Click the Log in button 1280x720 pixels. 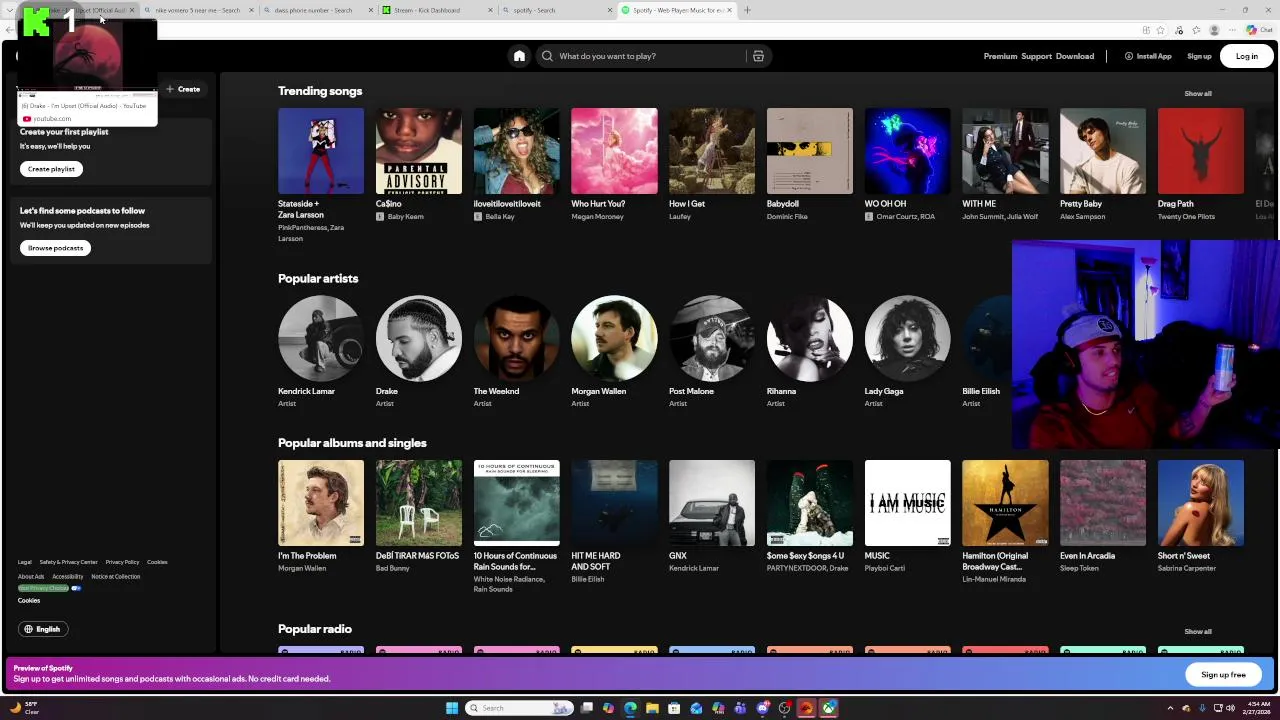[1246, 56]
